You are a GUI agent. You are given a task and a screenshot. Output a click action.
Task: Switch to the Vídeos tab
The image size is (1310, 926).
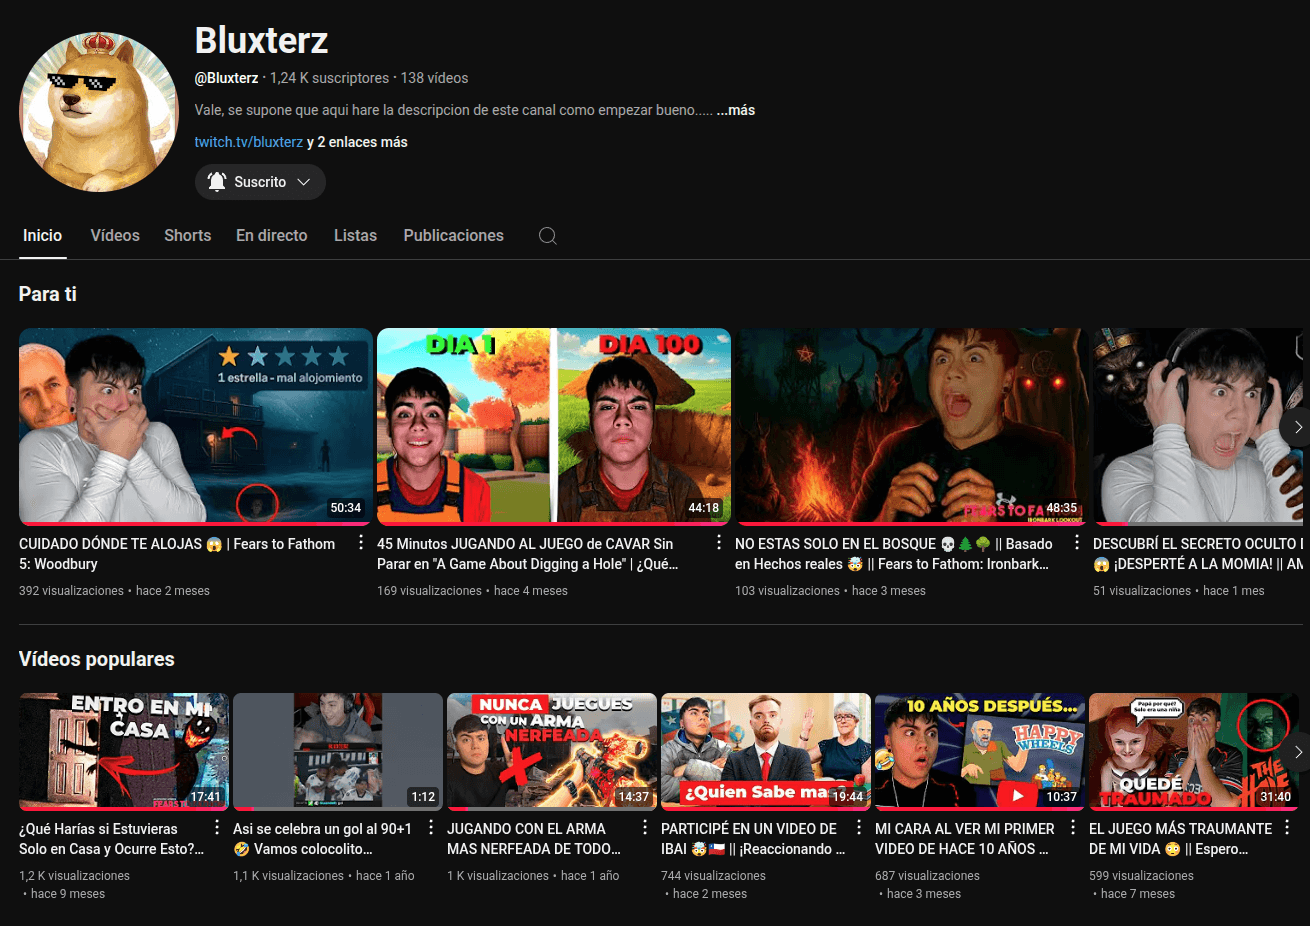pos(115,236)
